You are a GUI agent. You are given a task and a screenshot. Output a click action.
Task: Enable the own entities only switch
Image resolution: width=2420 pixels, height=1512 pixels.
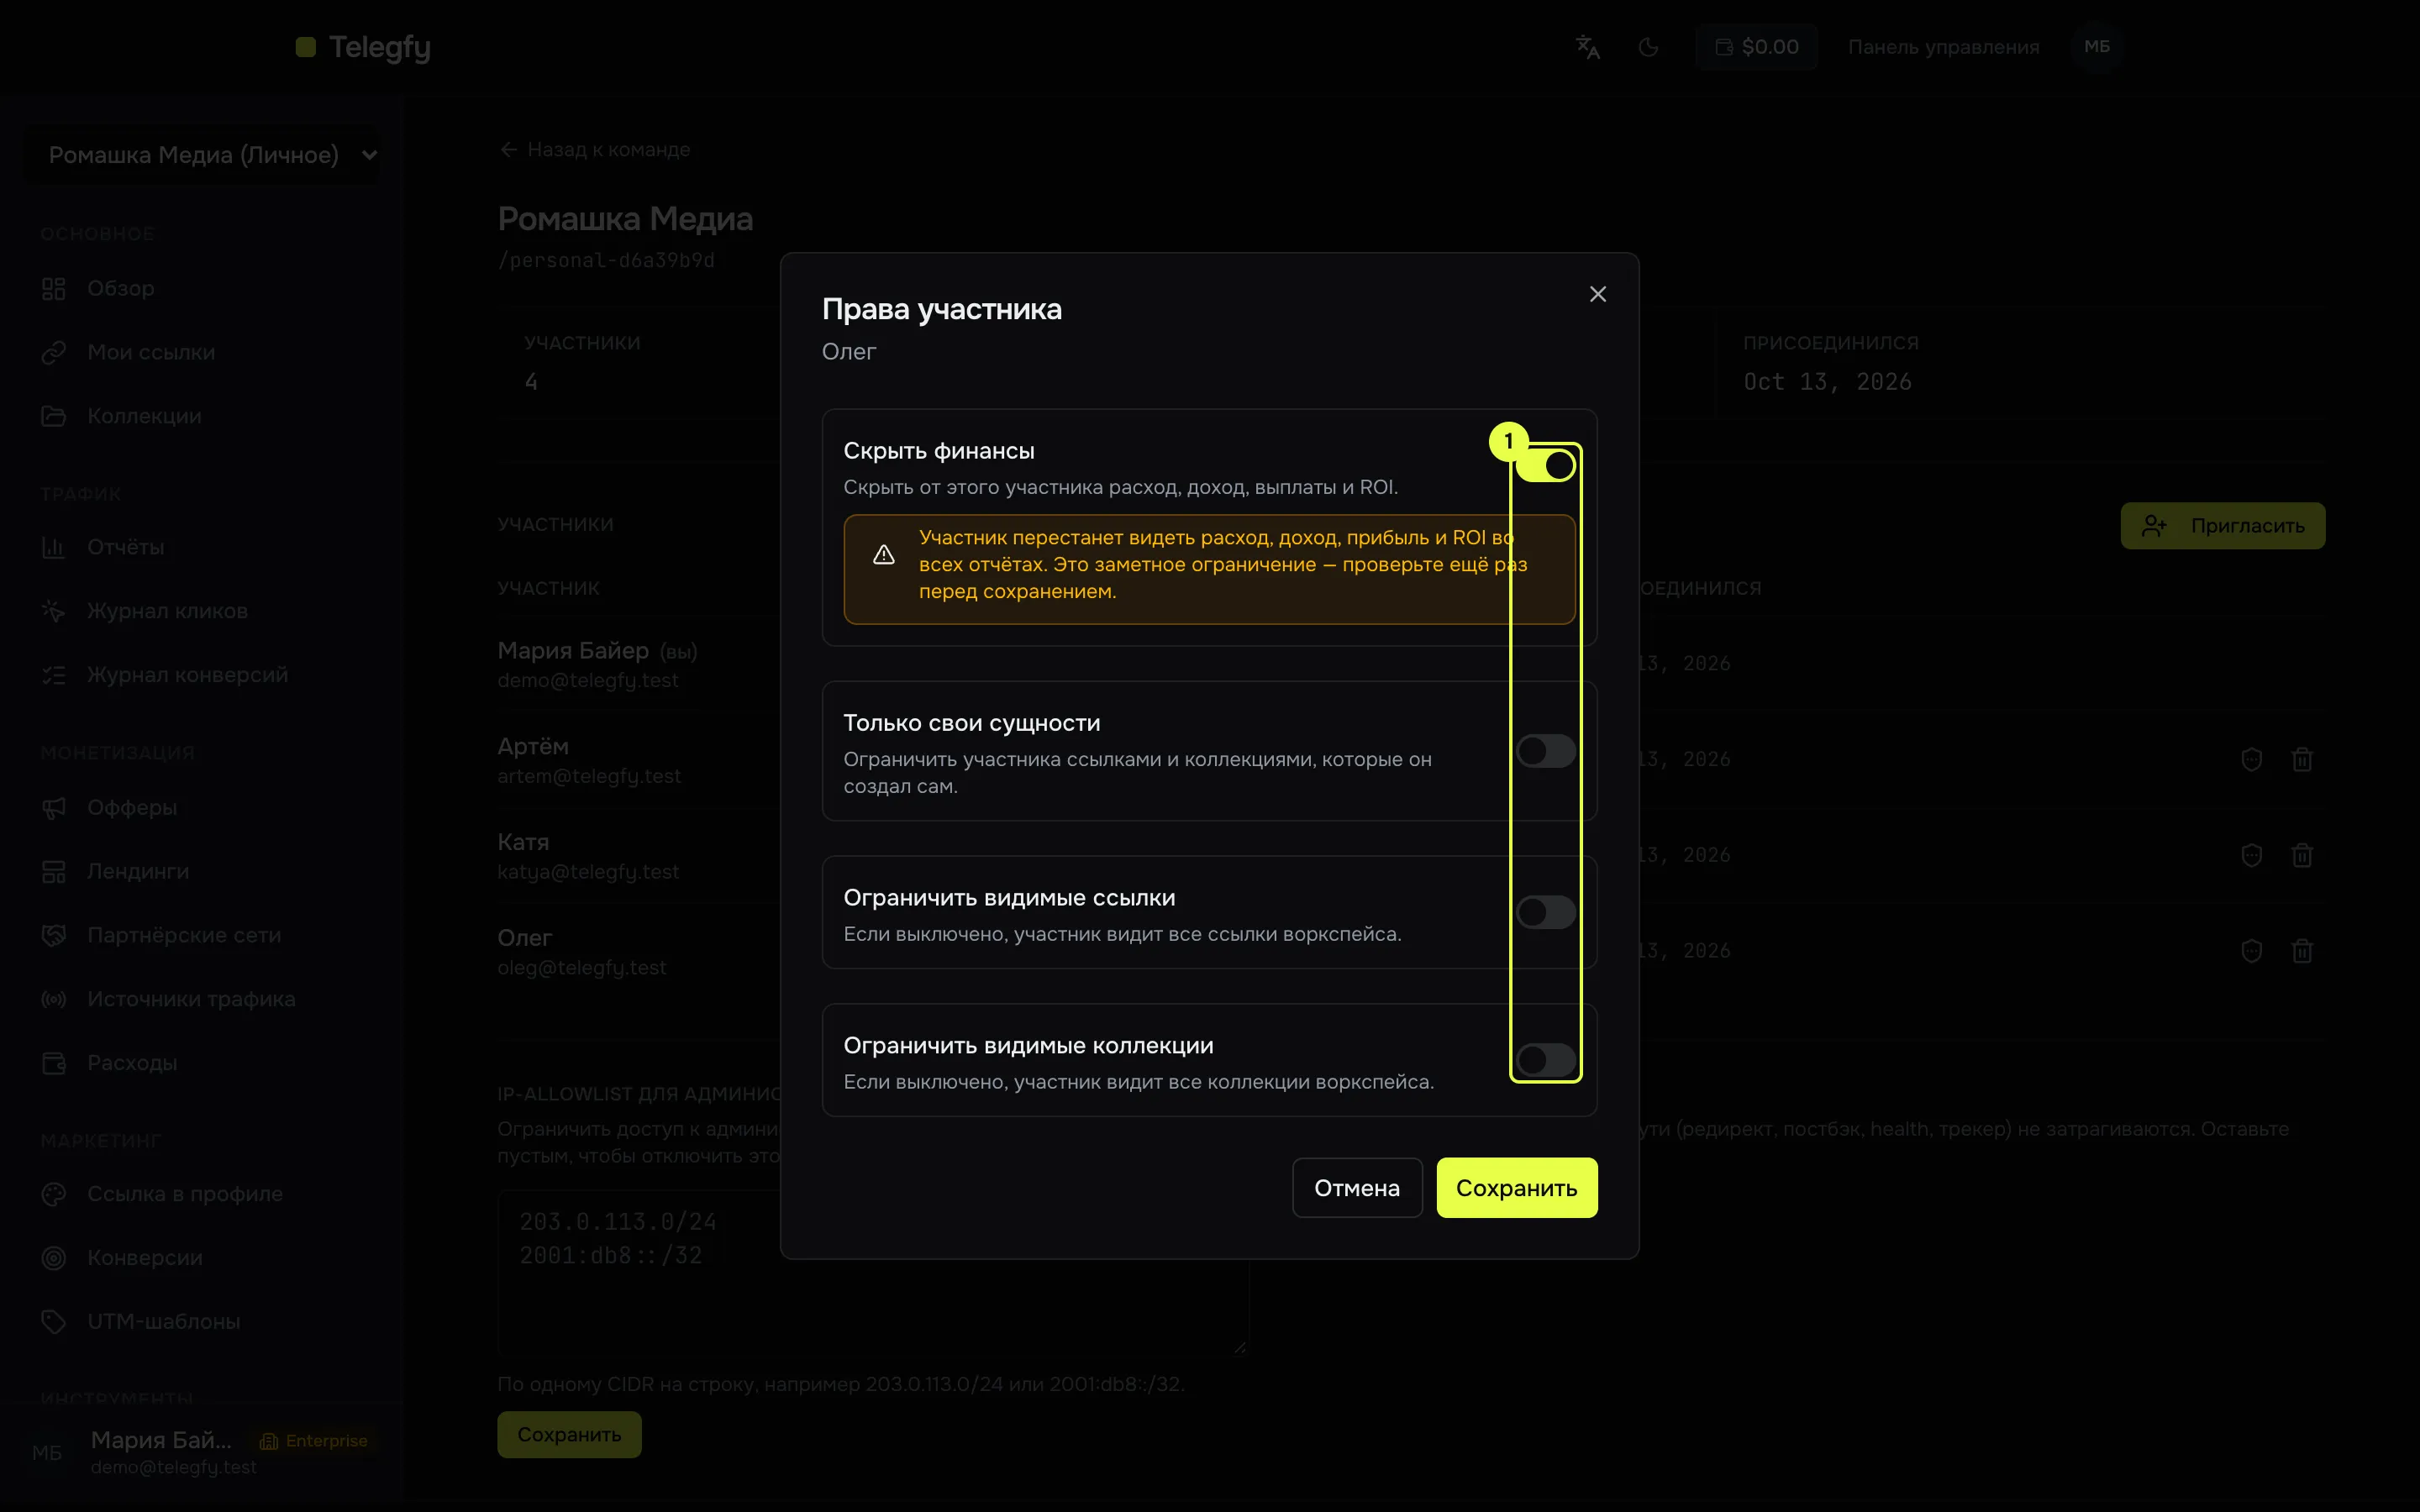click(1545, 751)
